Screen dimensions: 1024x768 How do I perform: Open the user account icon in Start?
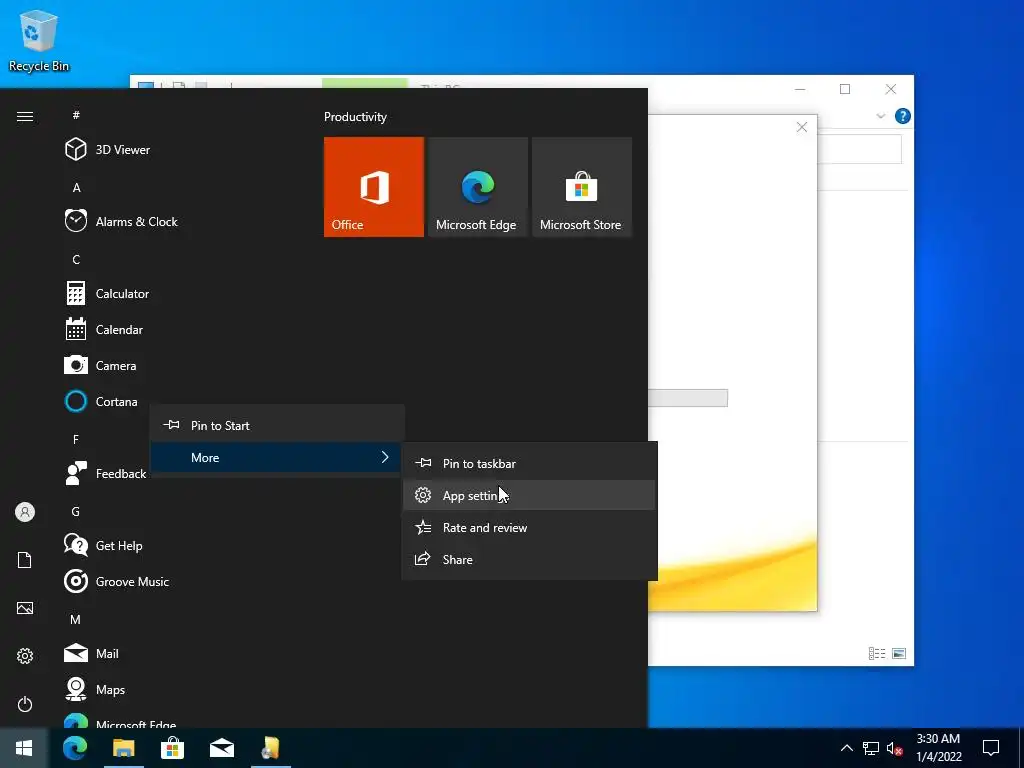pyautogui.click(x=25, y=512)
